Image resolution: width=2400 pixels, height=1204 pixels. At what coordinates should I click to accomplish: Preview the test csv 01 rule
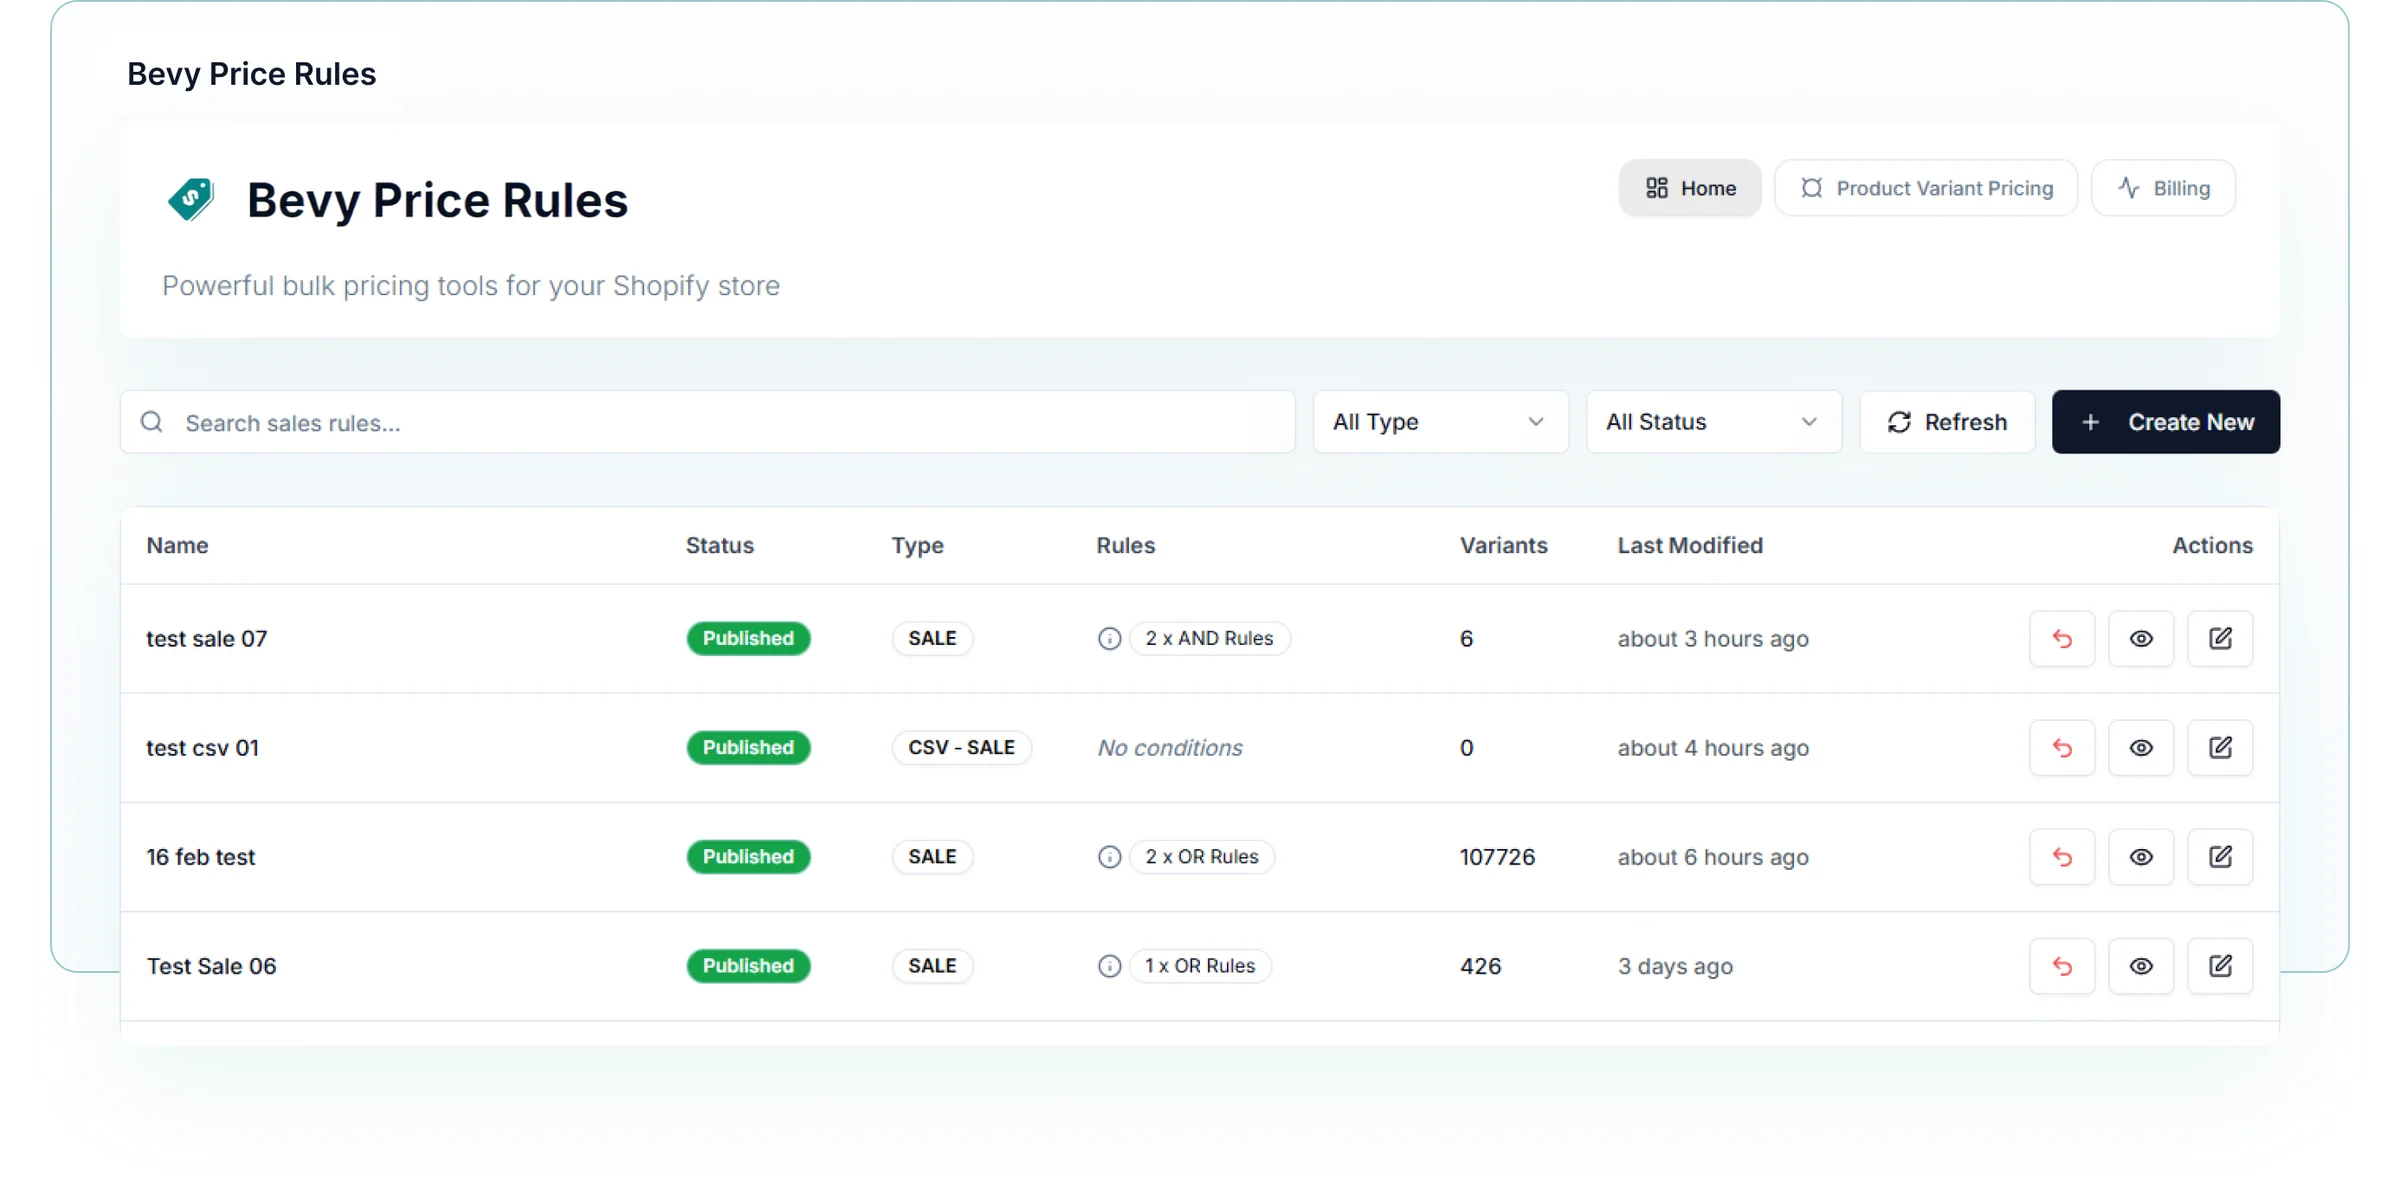click(x=2140, y=747)
